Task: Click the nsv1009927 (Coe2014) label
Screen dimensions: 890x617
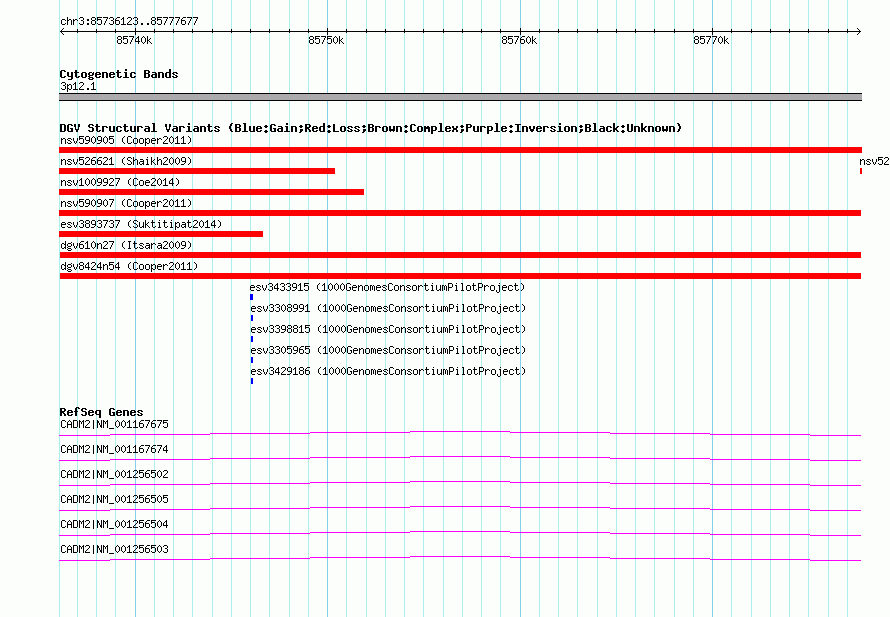Action: pyautogui.click(x=120, y=182)
